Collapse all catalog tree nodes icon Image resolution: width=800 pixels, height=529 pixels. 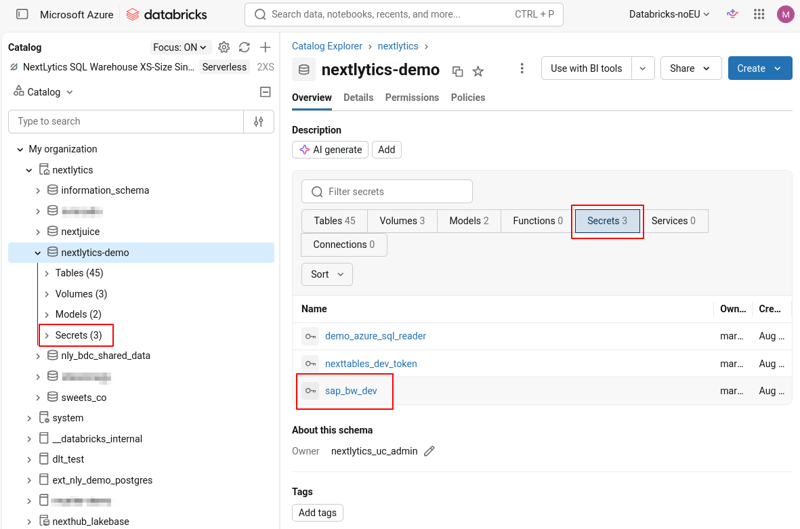point(265,92)
